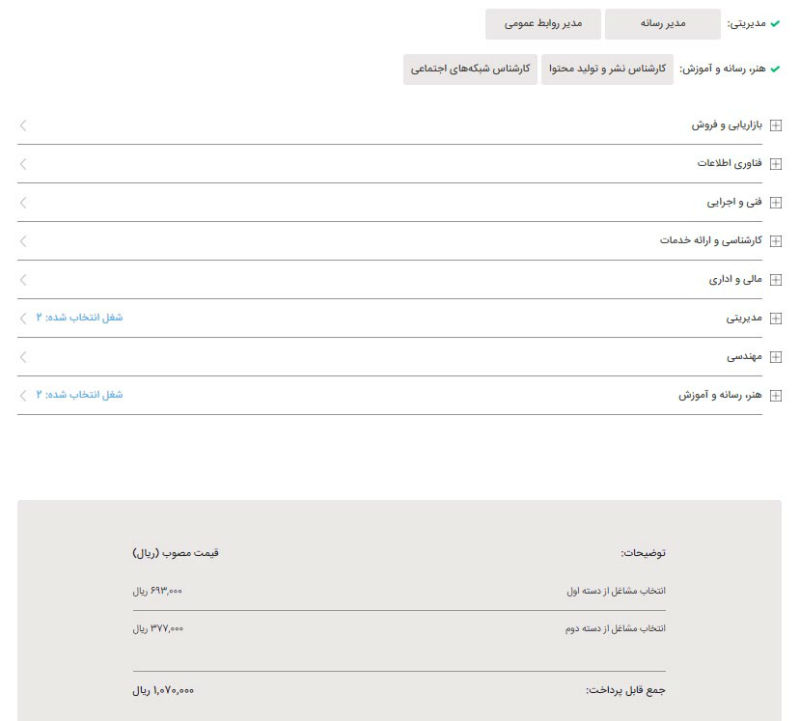Click the هنر، رسانه و آموزش: summary label
800x721 pixels.
(722, 69)
